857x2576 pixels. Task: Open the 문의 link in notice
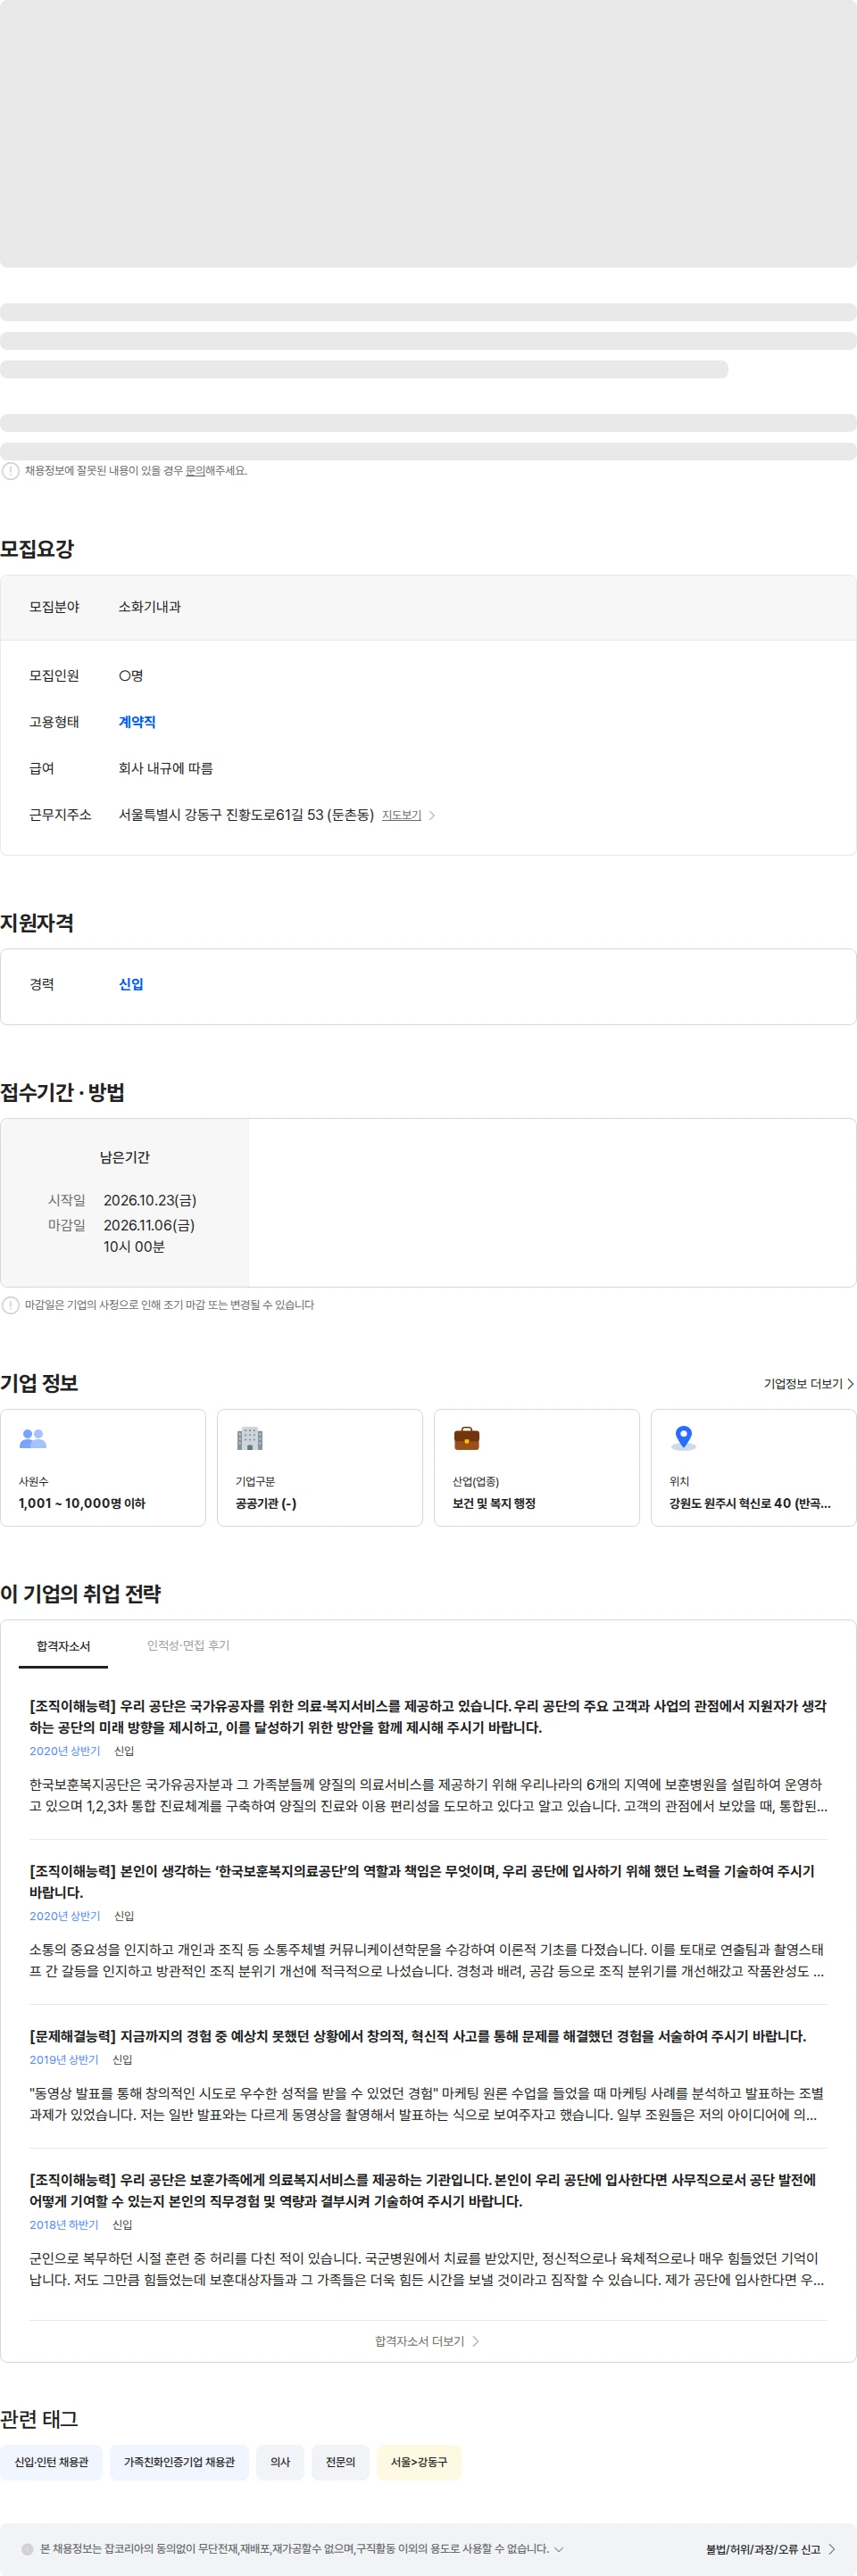tap(195, 471)
